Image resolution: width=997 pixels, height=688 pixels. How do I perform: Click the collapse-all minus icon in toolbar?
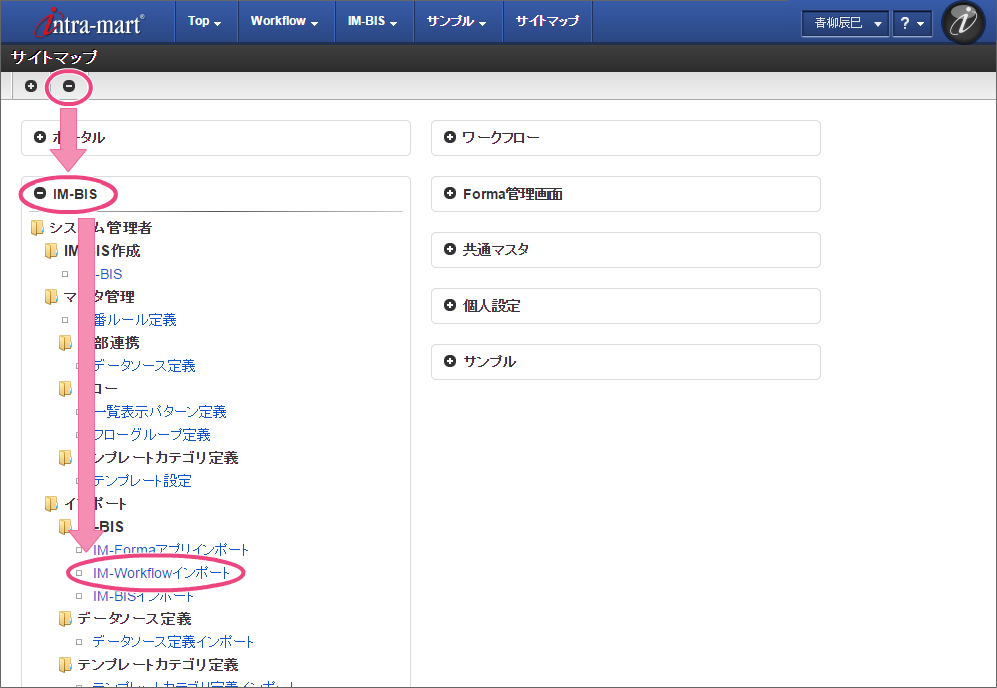tap(69, 86)
